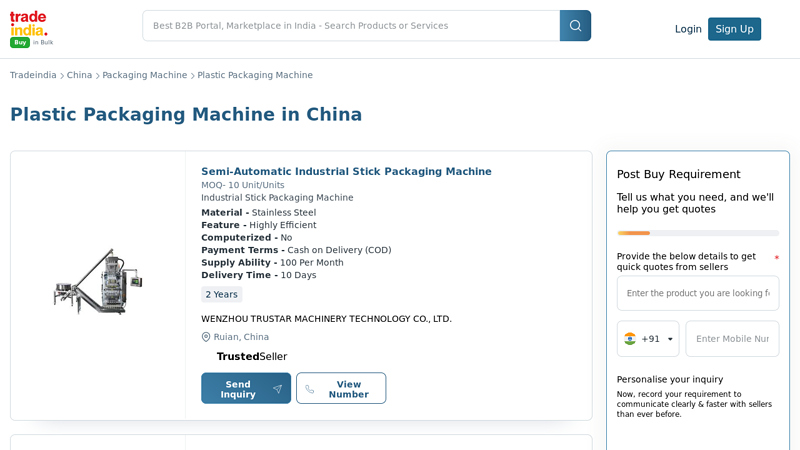Screen dimensions: 800x450
Task: Click the View Number button
Action: click(341, 388)
